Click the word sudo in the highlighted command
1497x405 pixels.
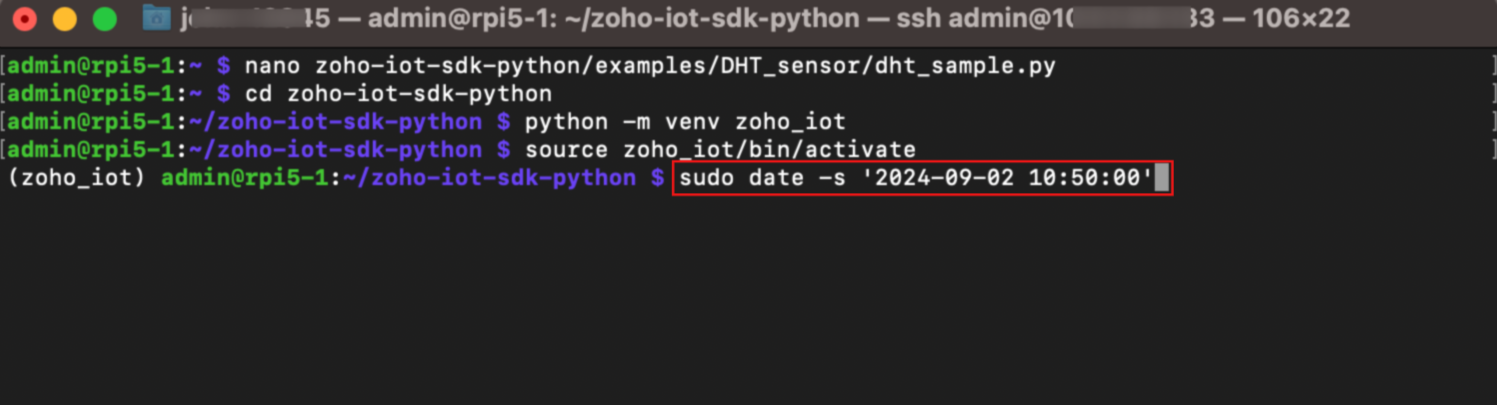pos(707,179)
